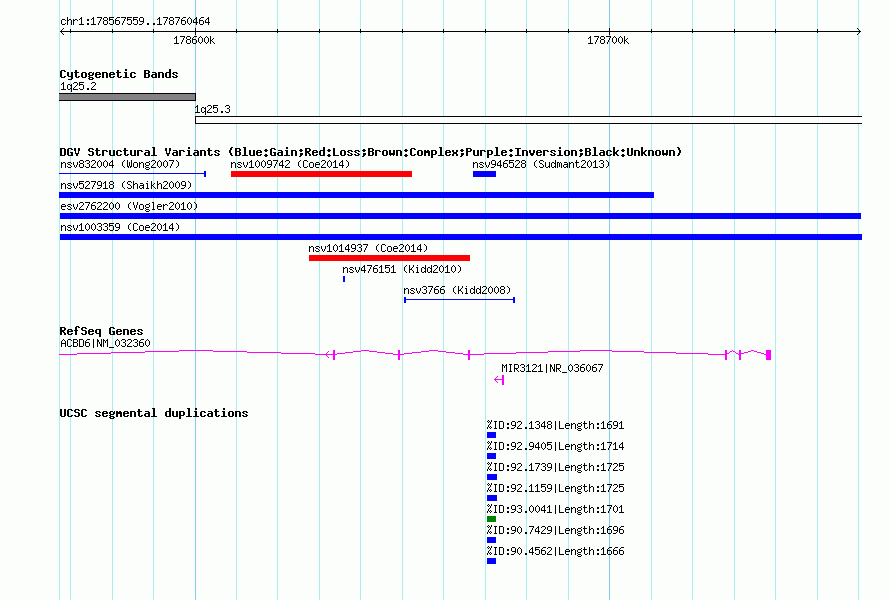Select the %ID:92.1159|Length:1725 label

[x=555, y=488]
